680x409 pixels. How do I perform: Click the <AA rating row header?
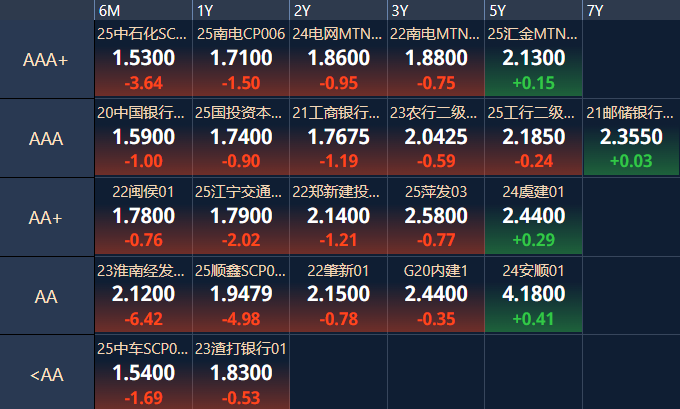coord(46,374)
